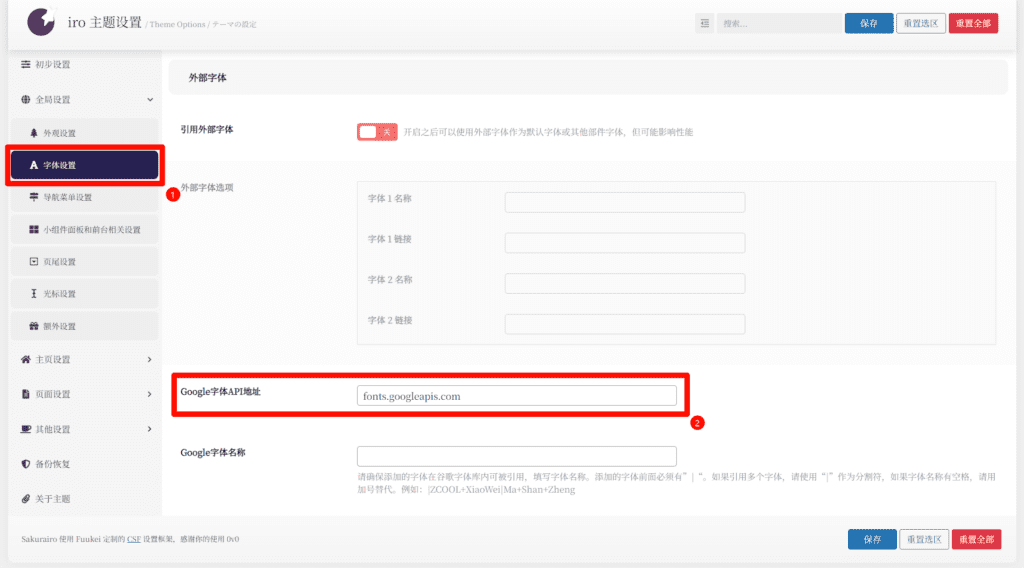Click the gift icon beside 额外设置
This screenshot has width=1024, height=568.
pyautogui.click(x=34, y=326)
